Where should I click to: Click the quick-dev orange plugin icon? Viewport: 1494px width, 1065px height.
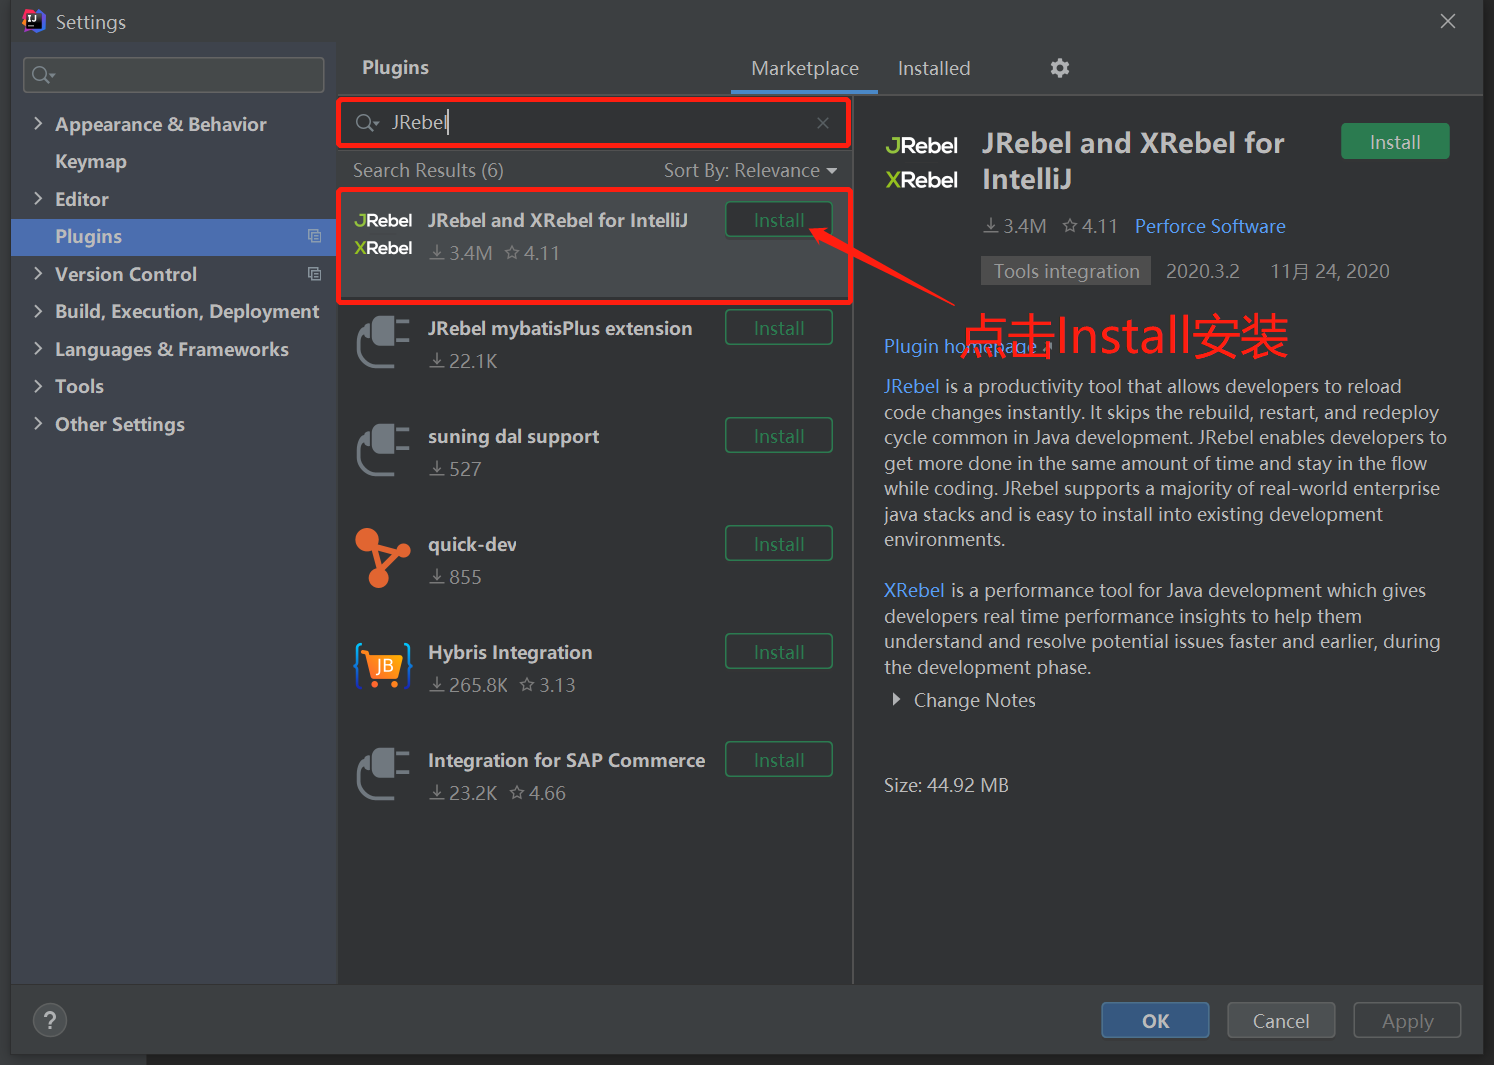(383, 558)
